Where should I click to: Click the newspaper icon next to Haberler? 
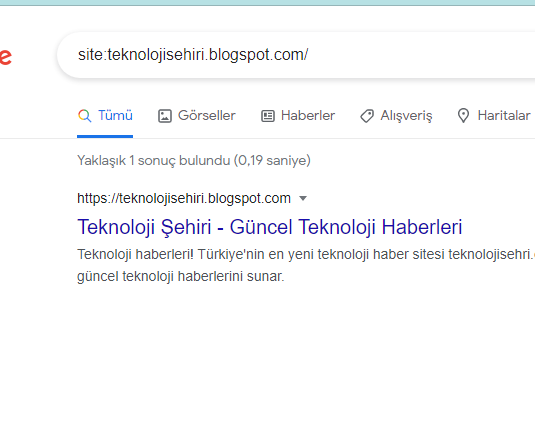tap(268, 116)
